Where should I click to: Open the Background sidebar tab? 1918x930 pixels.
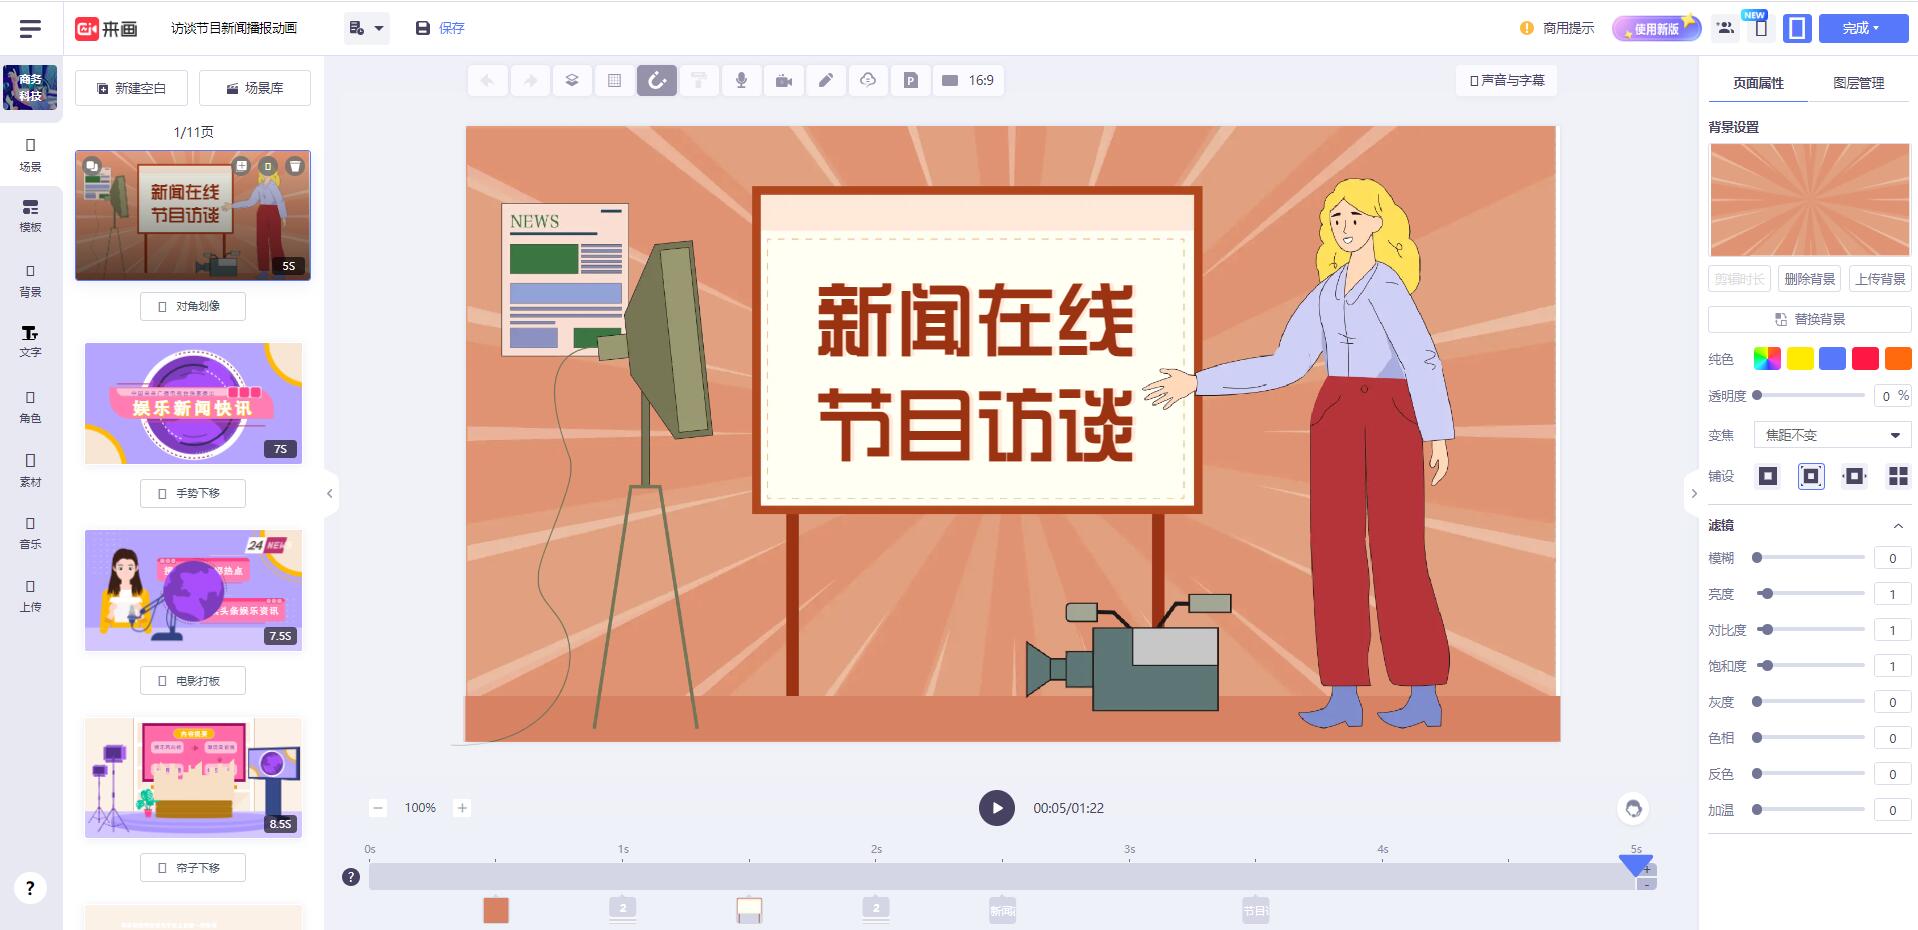[x=31, y=281]
